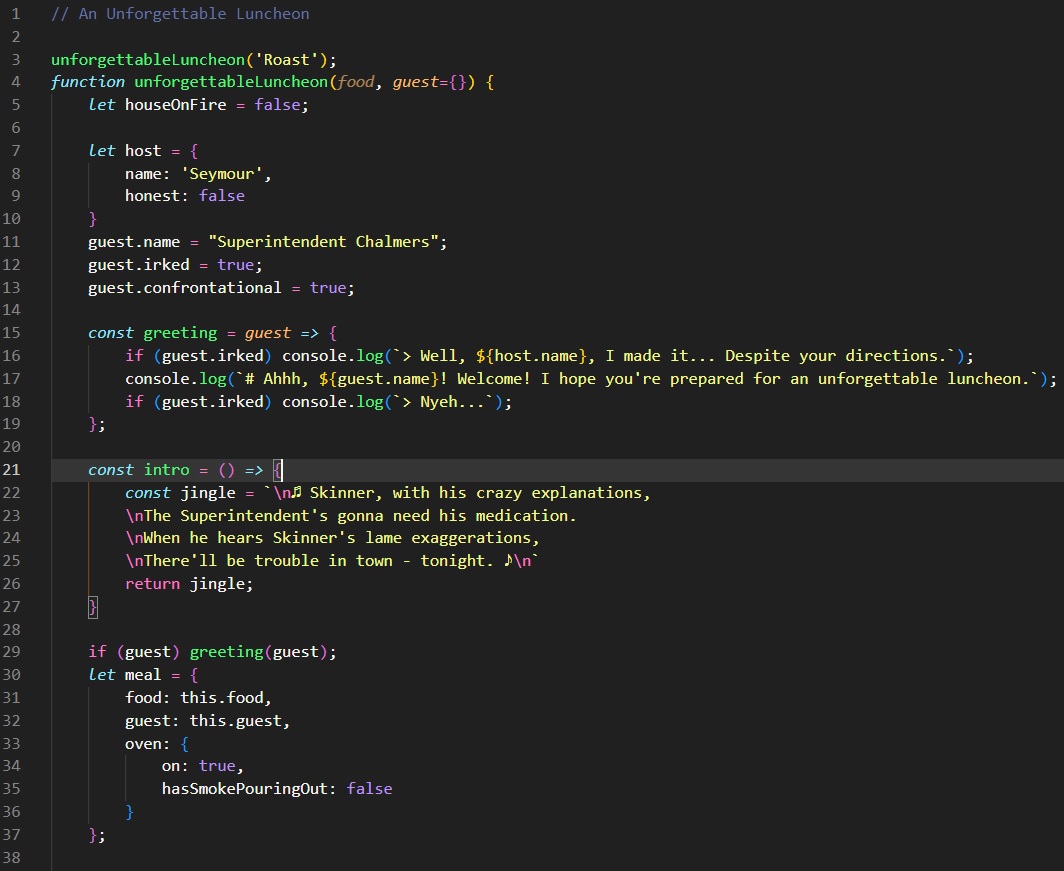The image size is (1064, 871).
Task: Click the const keyword on line 15
Action: pyautogui.click(x=110, y=332)
